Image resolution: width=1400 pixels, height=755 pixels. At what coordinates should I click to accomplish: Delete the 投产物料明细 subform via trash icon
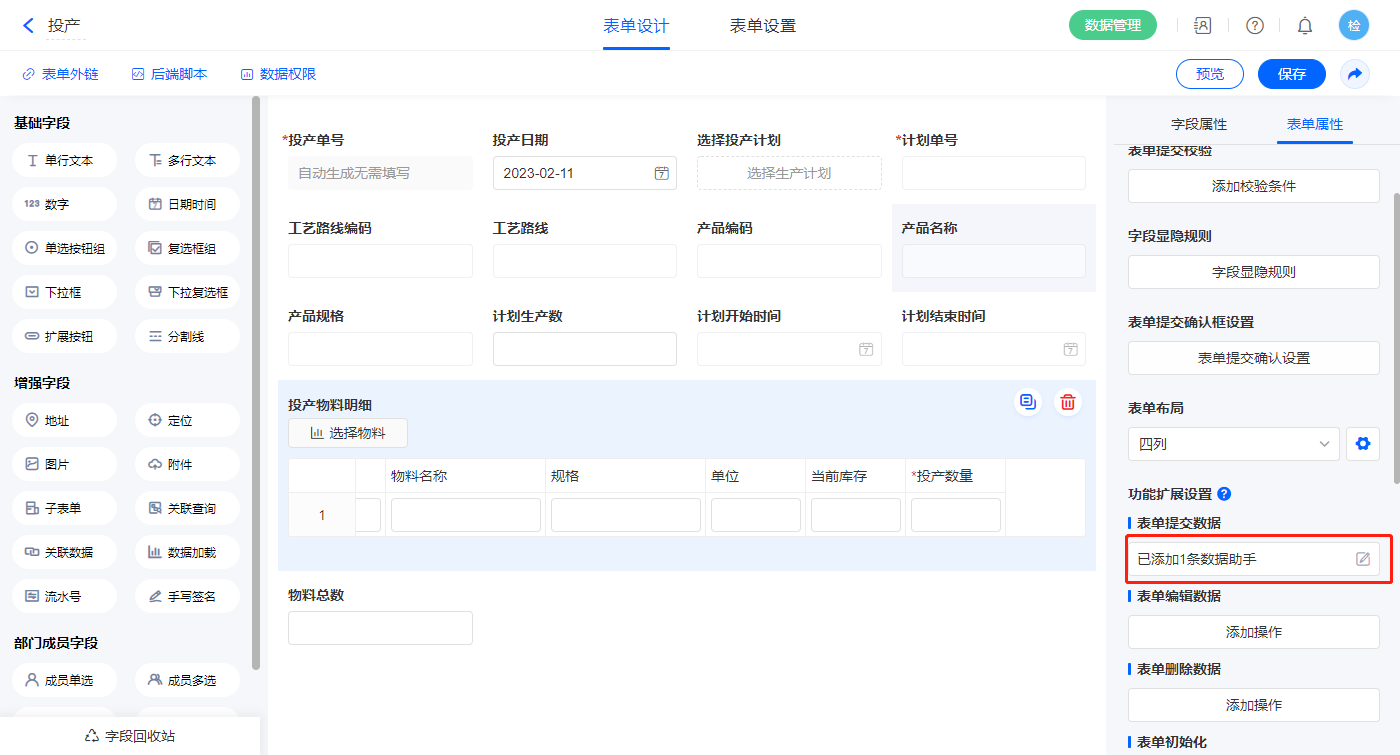pos(1068,402)
